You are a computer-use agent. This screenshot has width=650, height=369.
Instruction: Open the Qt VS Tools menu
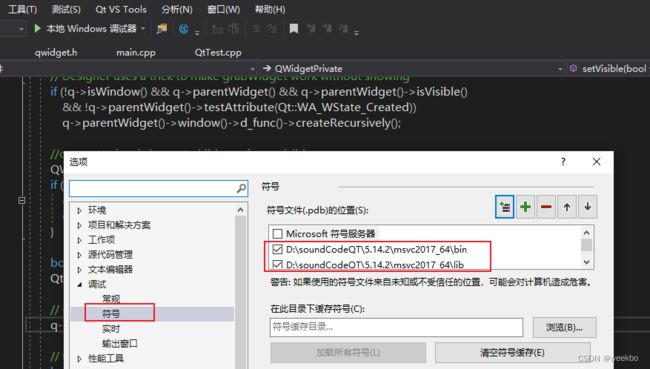pos(121,9)
